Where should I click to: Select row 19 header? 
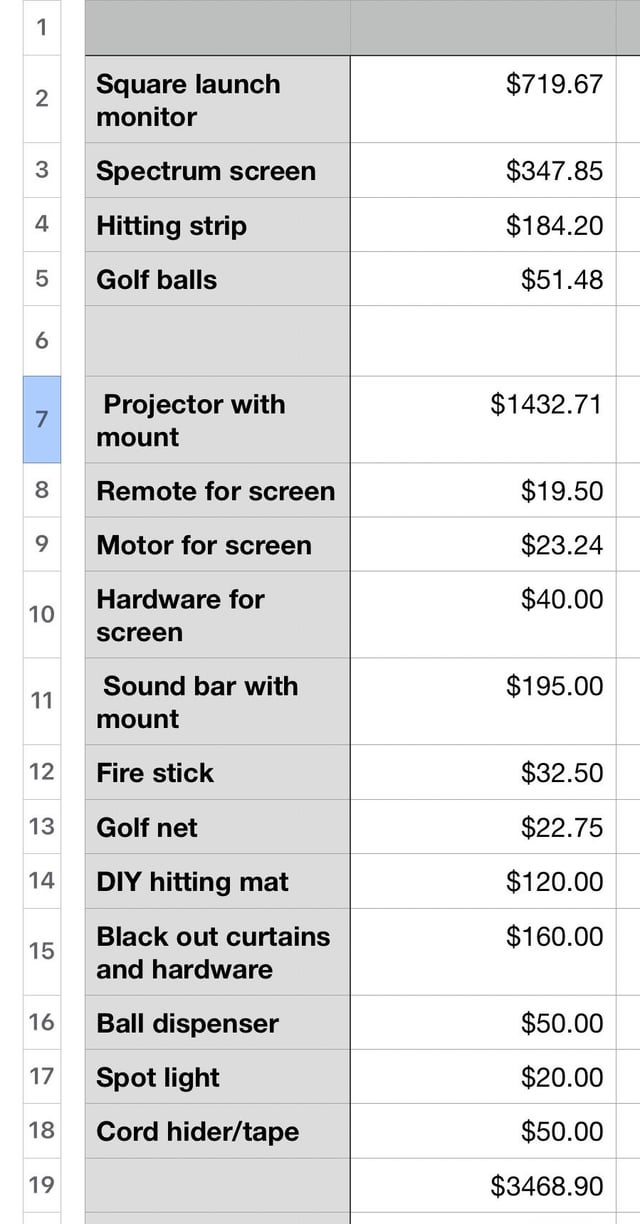41,1186
